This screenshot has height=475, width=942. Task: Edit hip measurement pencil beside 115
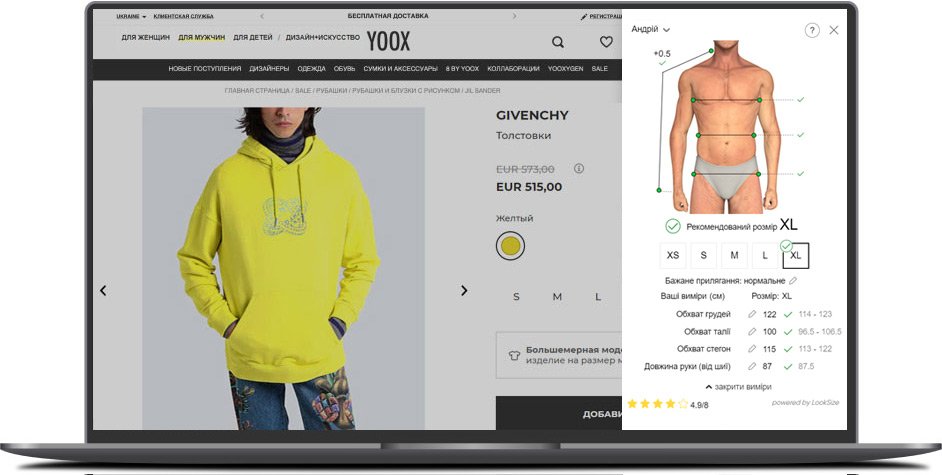pos(752,349)
